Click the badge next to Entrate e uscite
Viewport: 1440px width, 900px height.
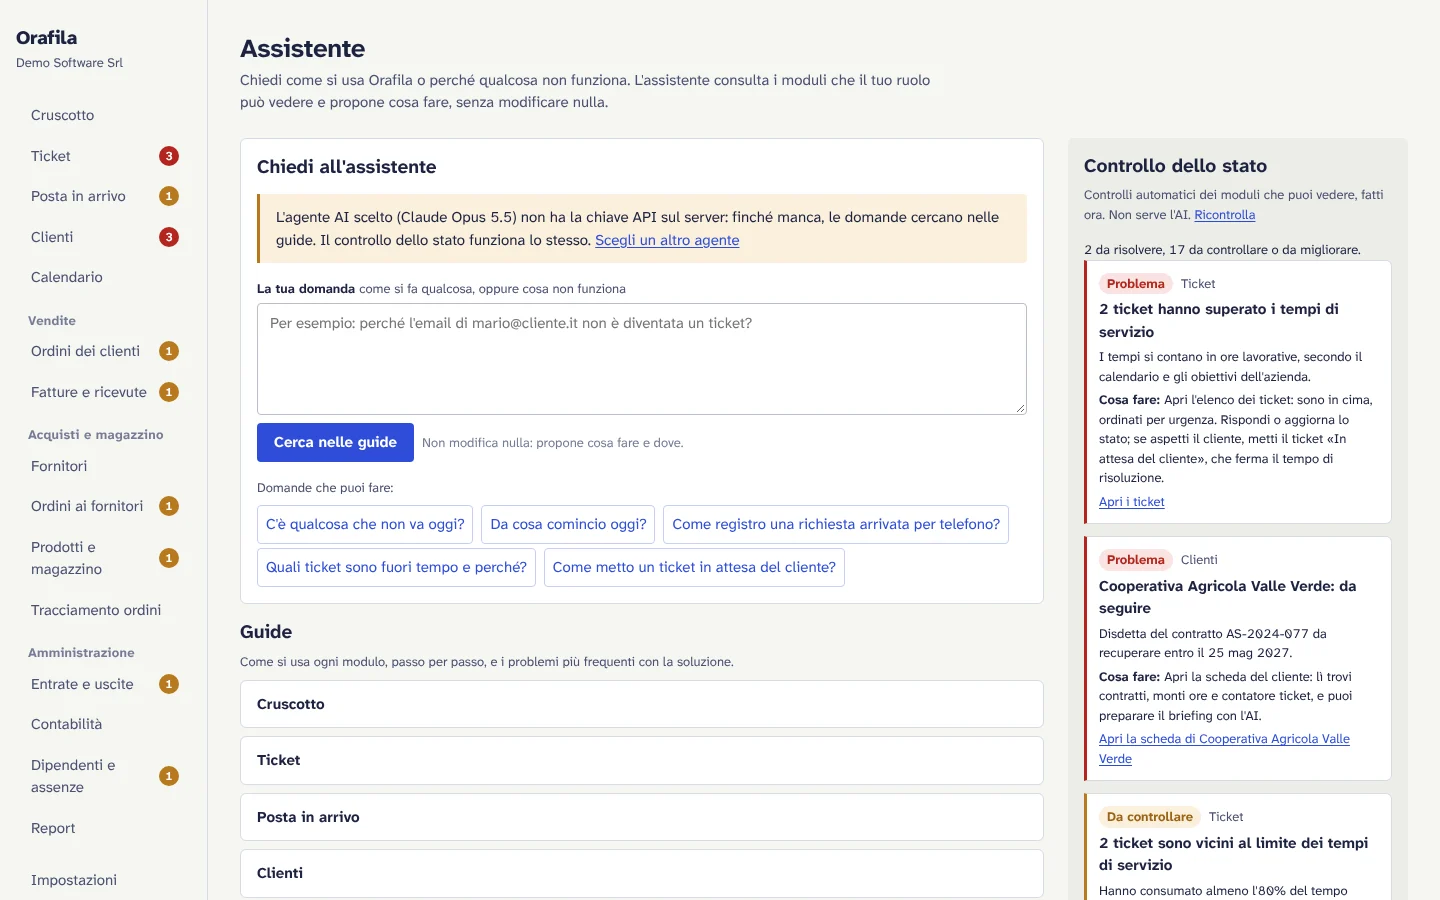(x=169, y=684)
